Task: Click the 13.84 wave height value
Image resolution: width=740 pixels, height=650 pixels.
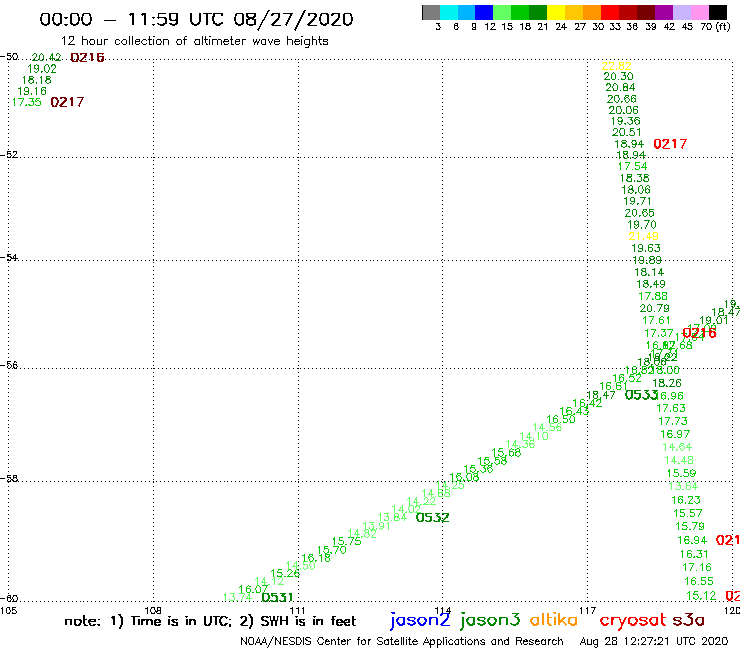Action: tap(392, 517)
